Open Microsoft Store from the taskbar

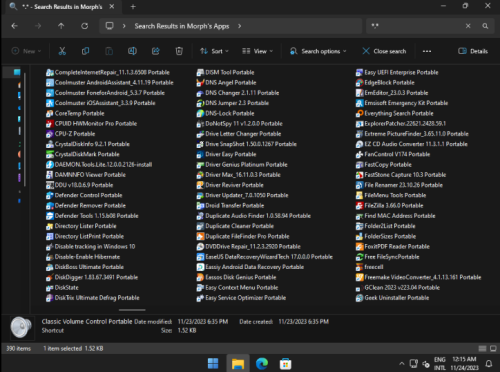[286, 364]
